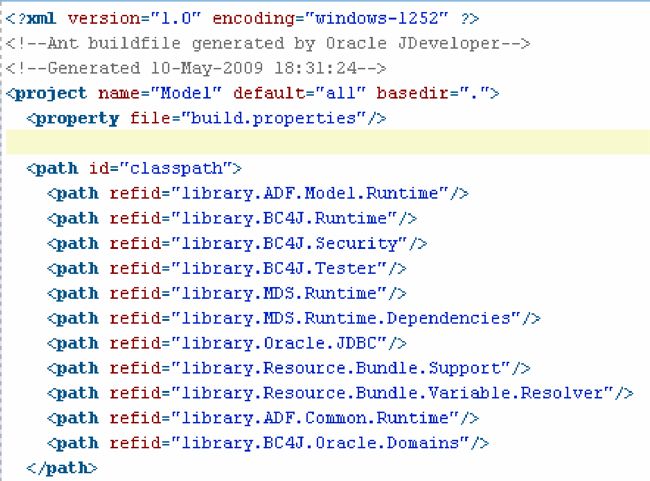Click the closing </path> tag

[x=62, y=468]
